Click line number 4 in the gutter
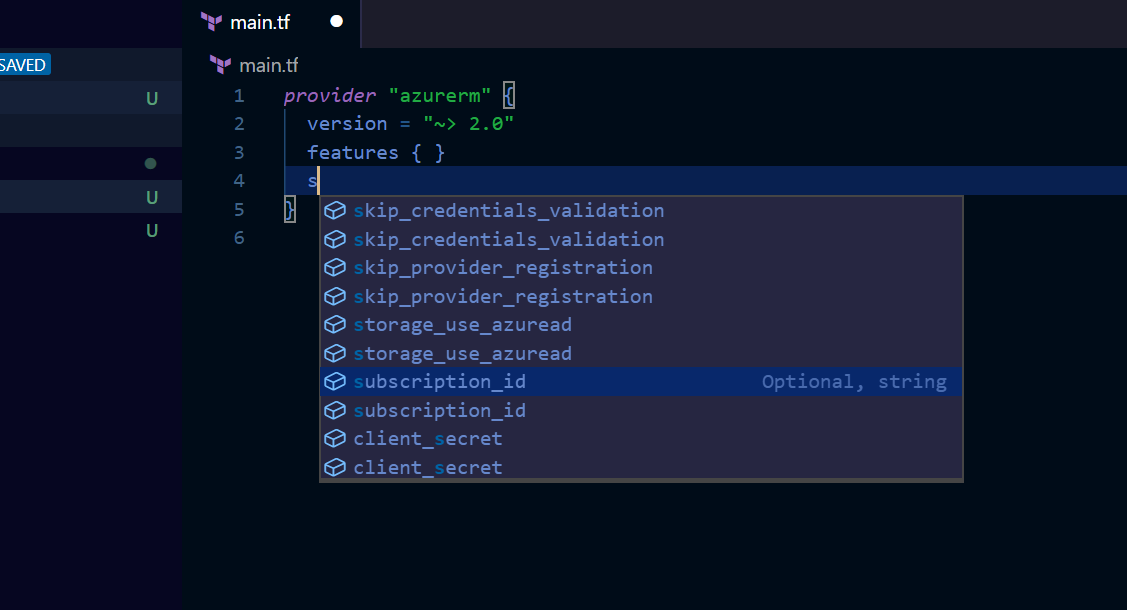Viewport: 1127px width, 610px height. tap(238, 181)
